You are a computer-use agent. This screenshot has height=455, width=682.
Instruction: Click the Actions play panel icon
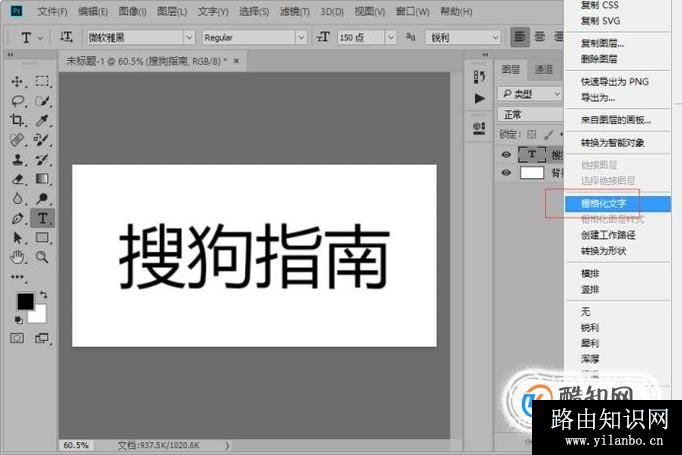click(x=479, y=98)
